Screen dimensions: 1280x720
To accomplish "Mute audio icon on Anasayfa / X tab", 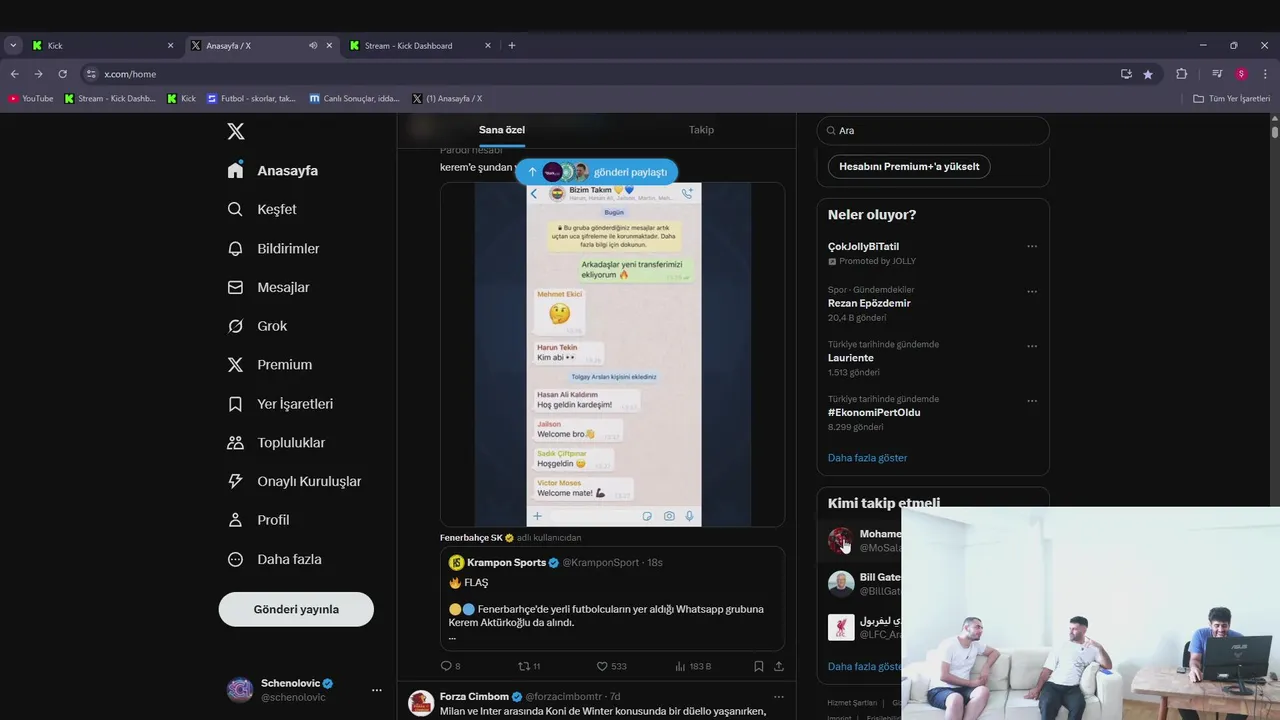I will [x=313, y=45].
